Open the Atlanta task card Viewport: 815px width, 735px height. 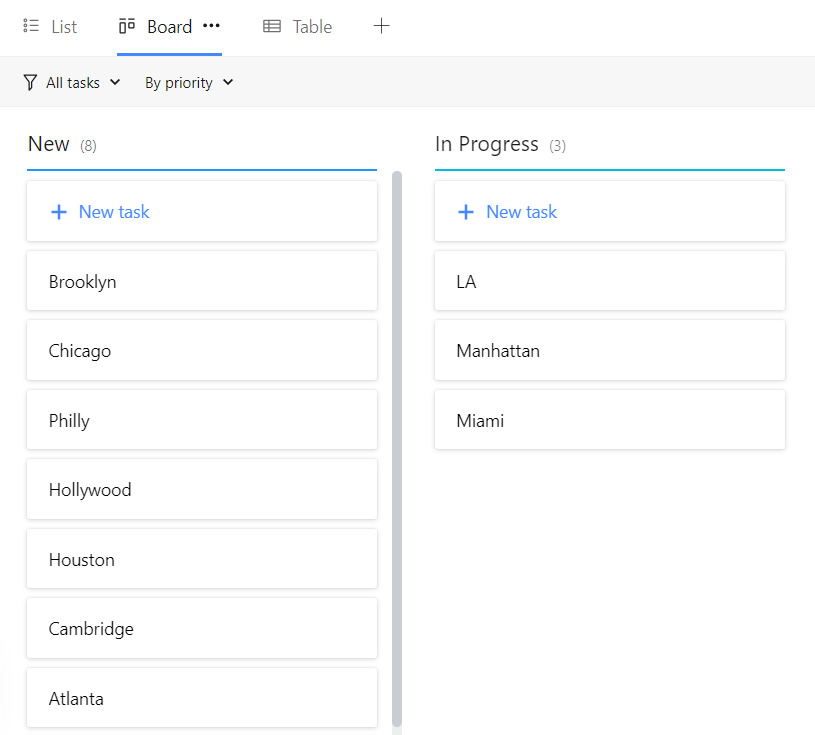click(x=202, y=698)
